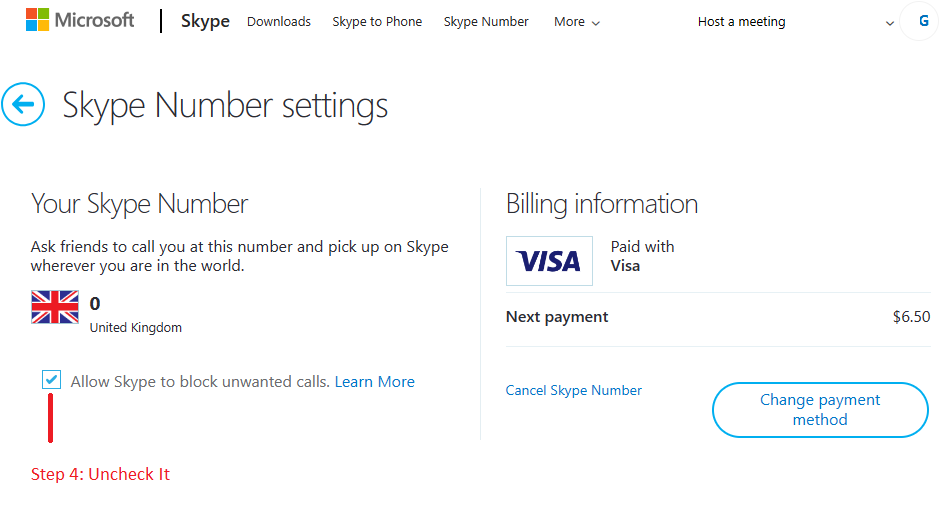Expand the More menu
951x516 pixels.
pyautogui.click(x=577, y=22)
